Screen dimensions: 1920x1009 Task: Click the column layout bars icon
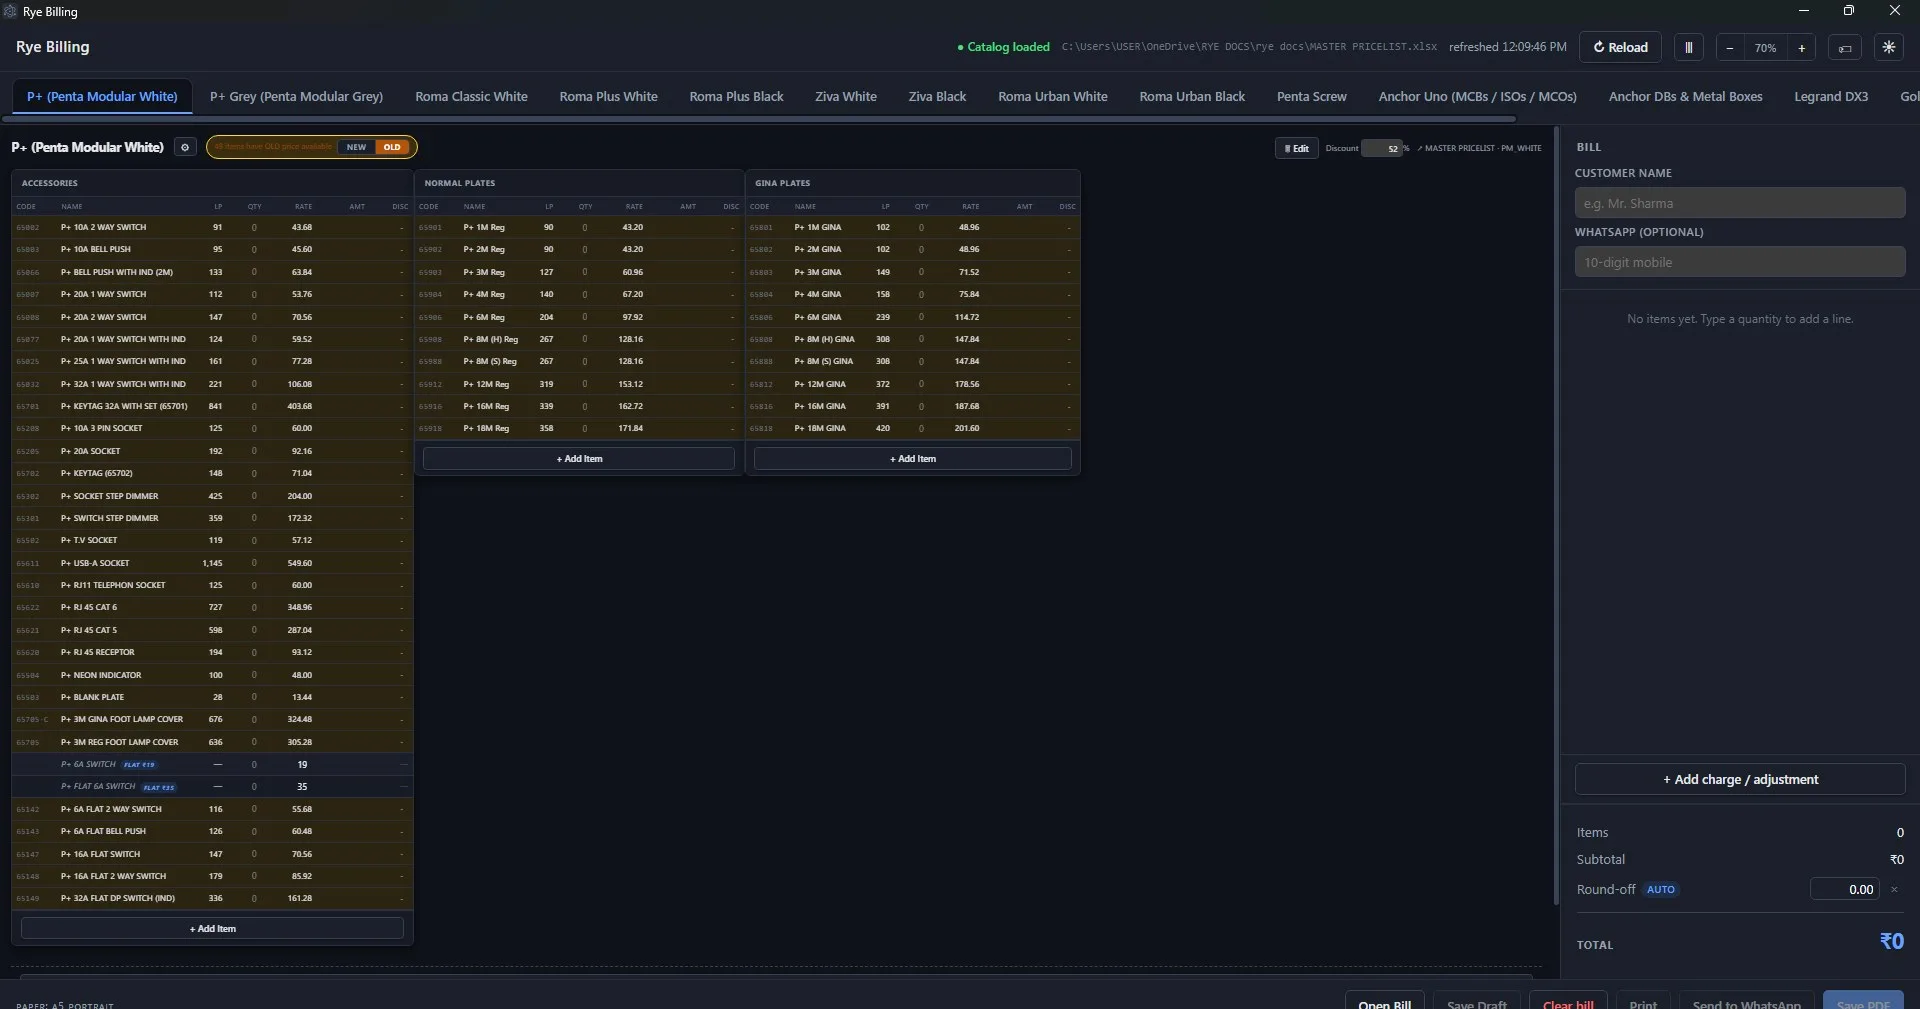[x=1689, y=47]
